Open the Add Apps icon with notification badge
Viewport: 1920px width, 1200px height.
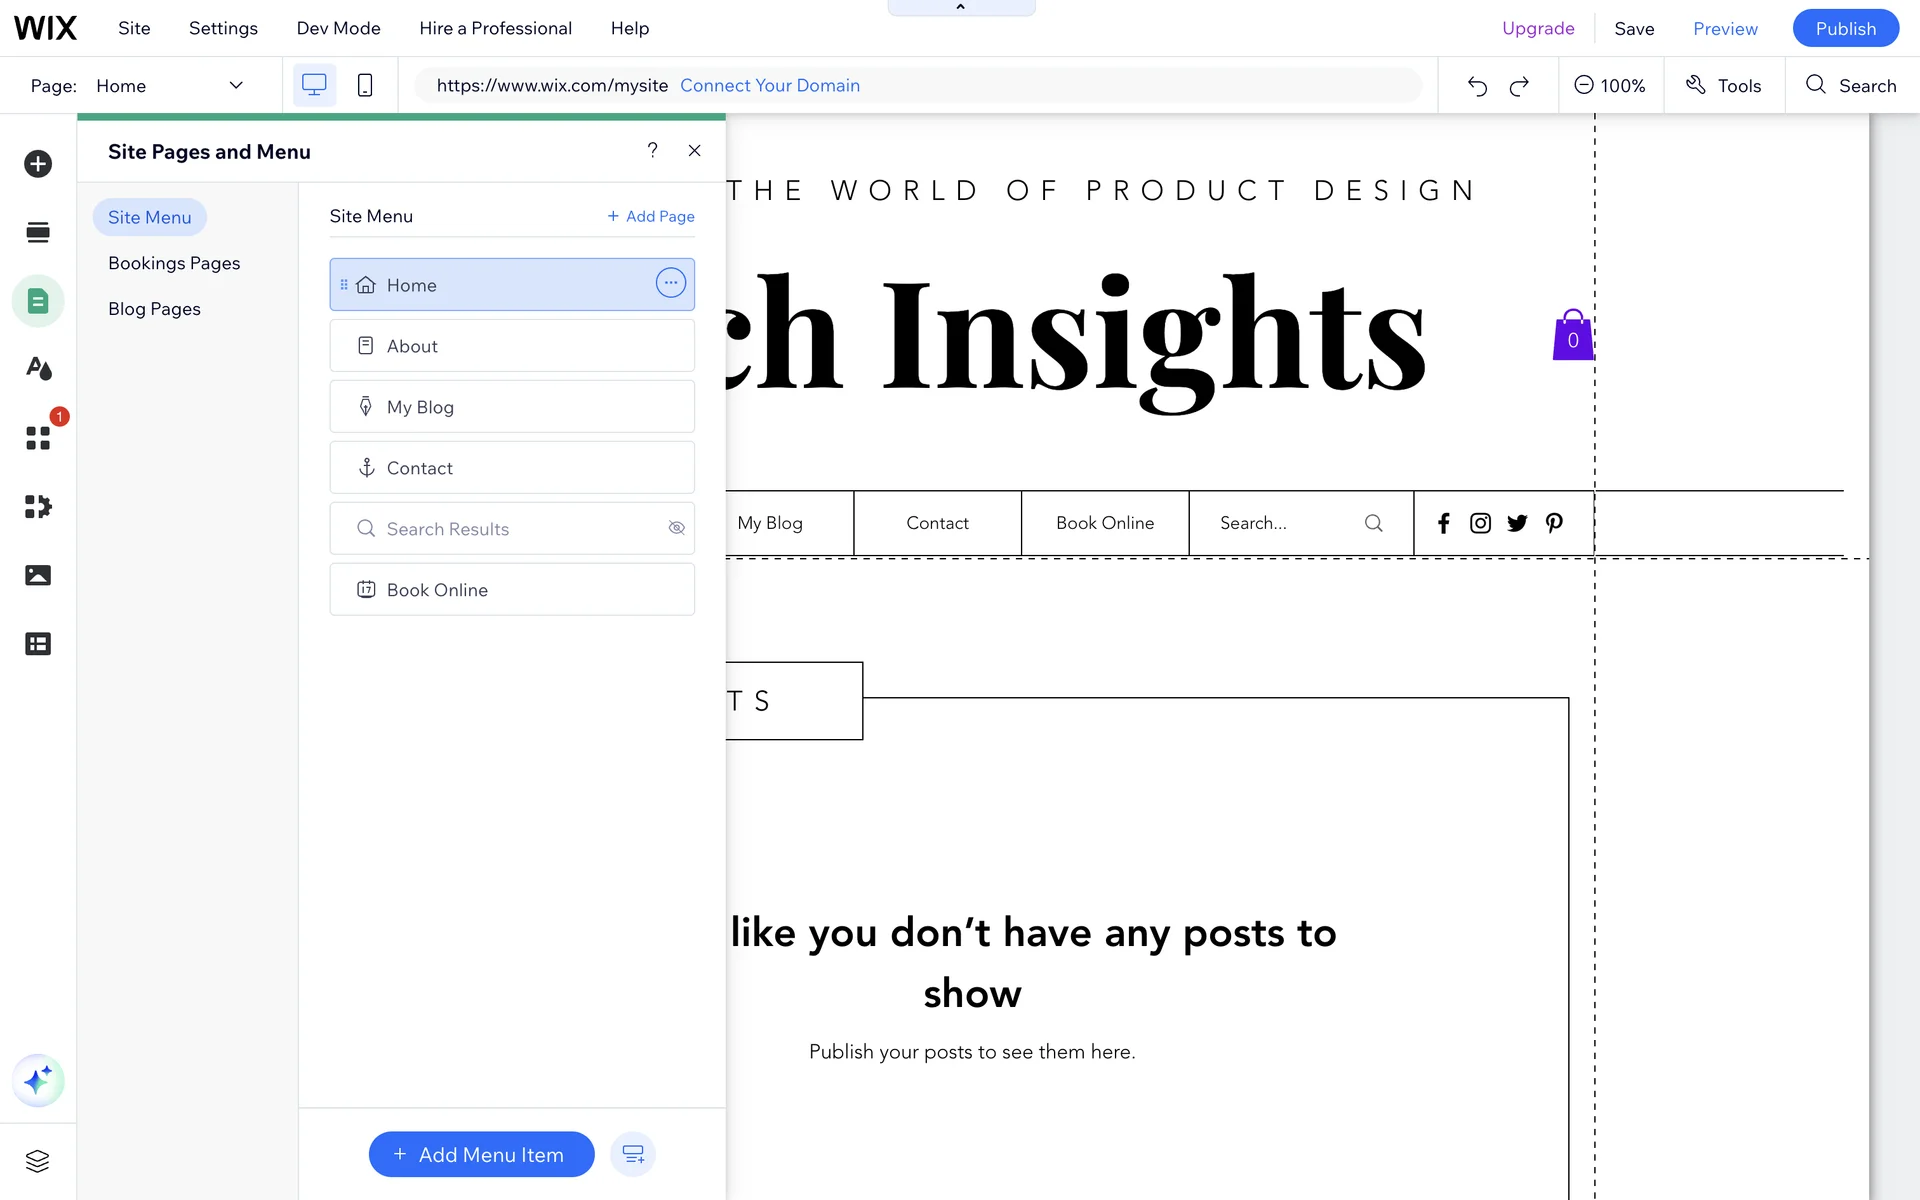pyautogui.click(x=38, y=438)
